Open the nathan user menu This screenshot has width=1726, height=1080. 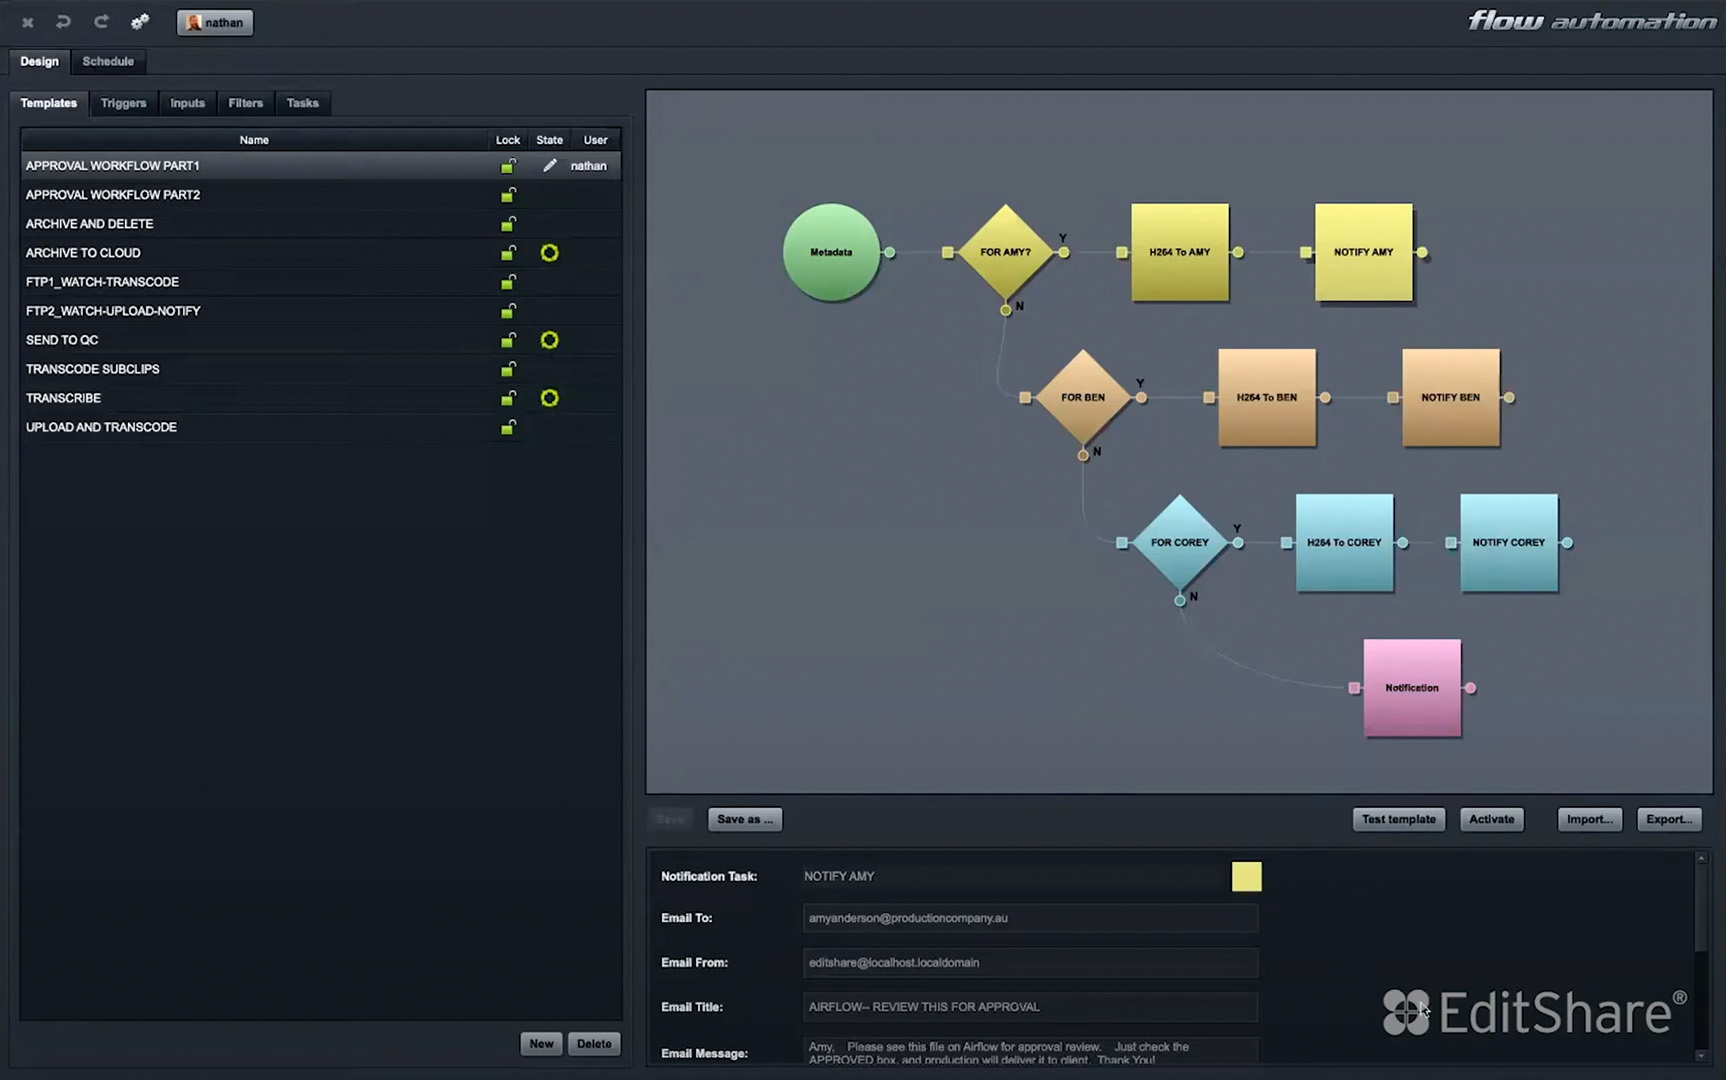[x=215, y=22]
